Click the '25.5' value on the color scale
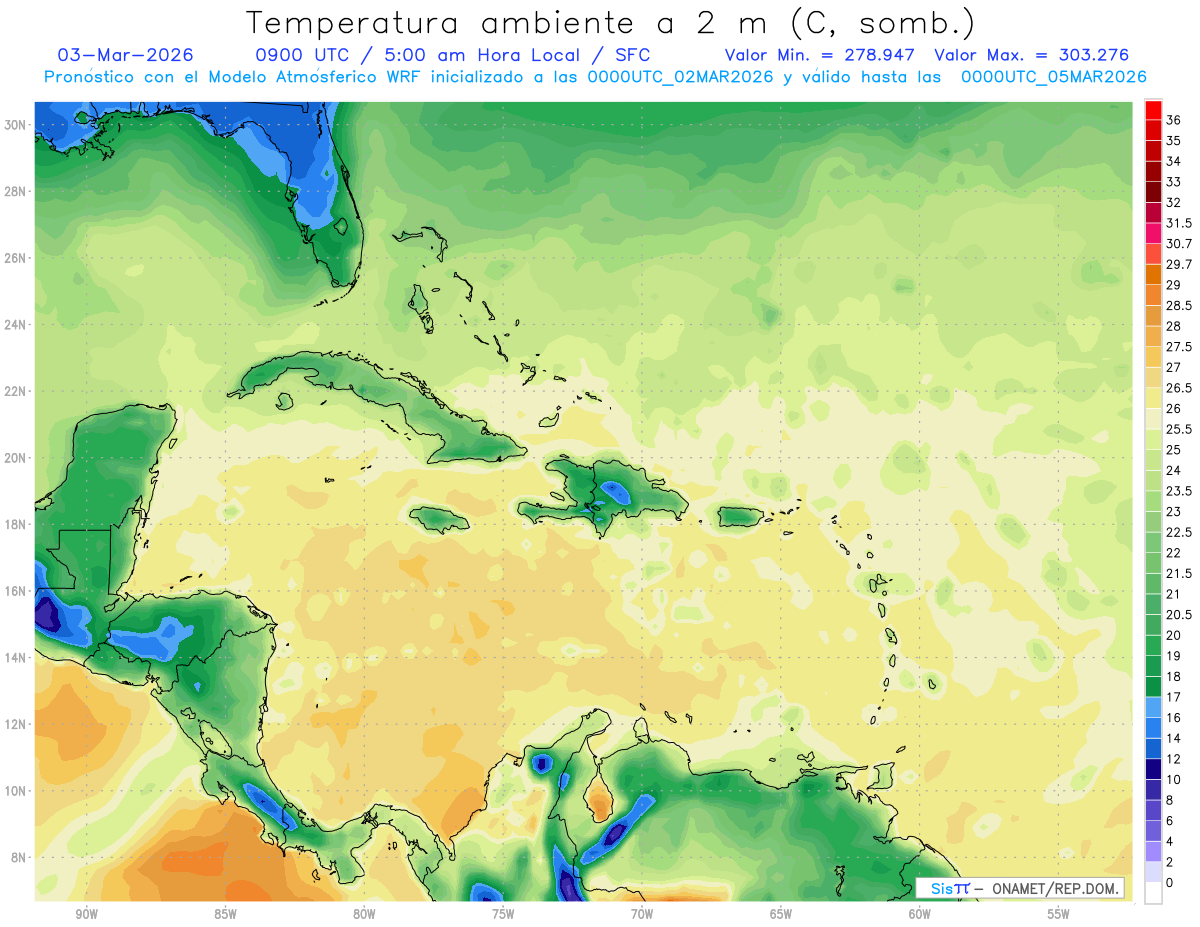Viewport: 1200px width, 927px height. tap(1178, 429)
